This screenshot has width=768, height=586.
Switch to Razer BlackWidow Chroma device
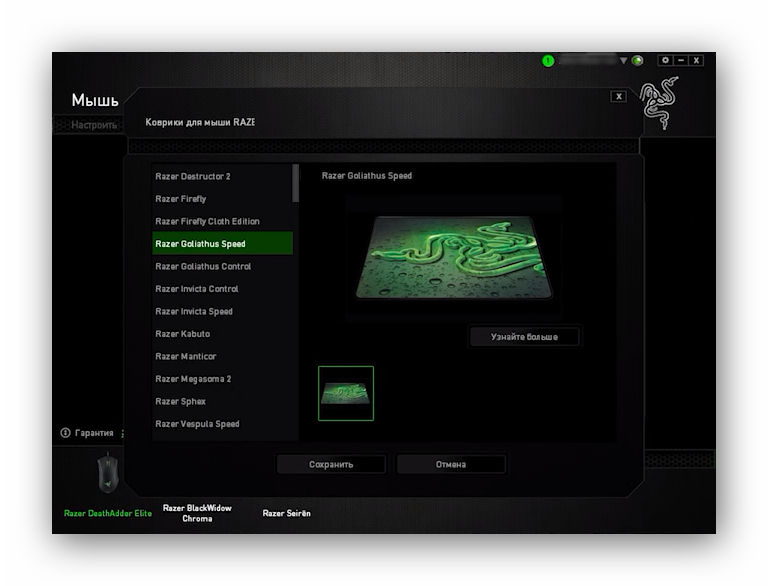(197, 513)
